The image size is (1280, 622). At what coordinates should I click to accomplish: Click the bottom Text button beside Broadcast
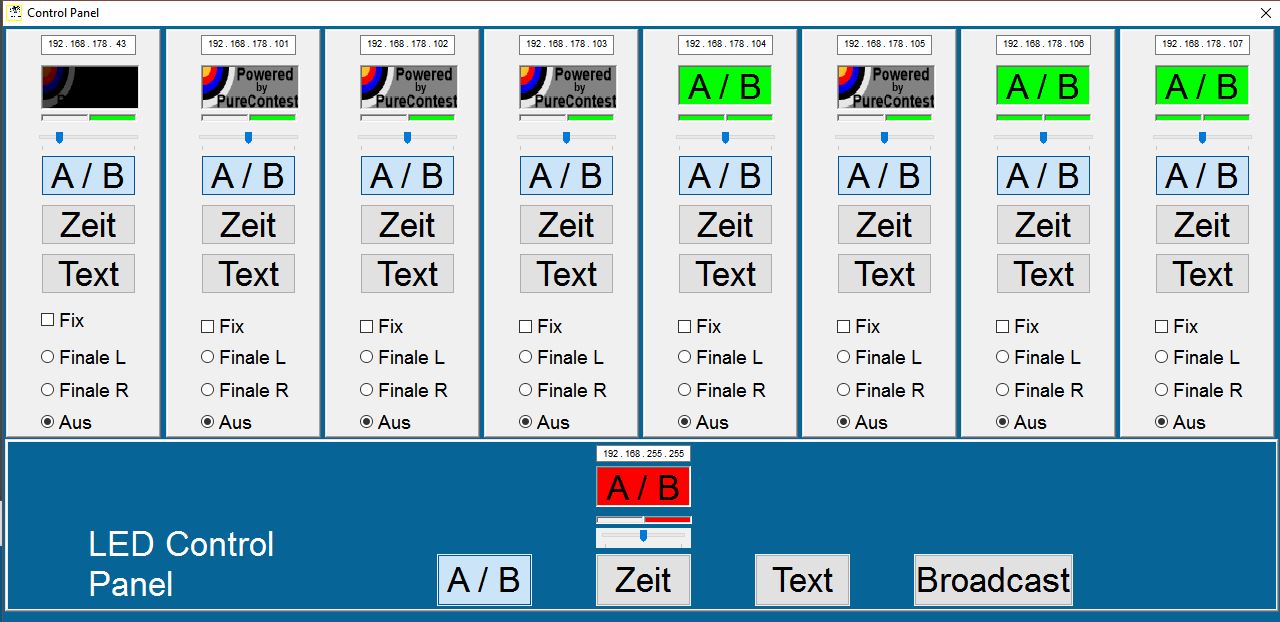point(802,580)
